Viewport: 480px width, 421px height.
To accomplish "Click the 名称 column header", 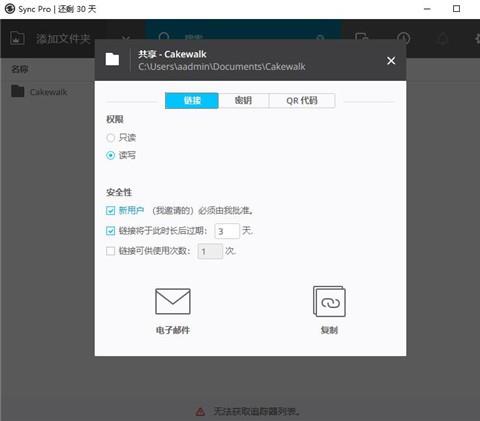I will tap(20, 69).
